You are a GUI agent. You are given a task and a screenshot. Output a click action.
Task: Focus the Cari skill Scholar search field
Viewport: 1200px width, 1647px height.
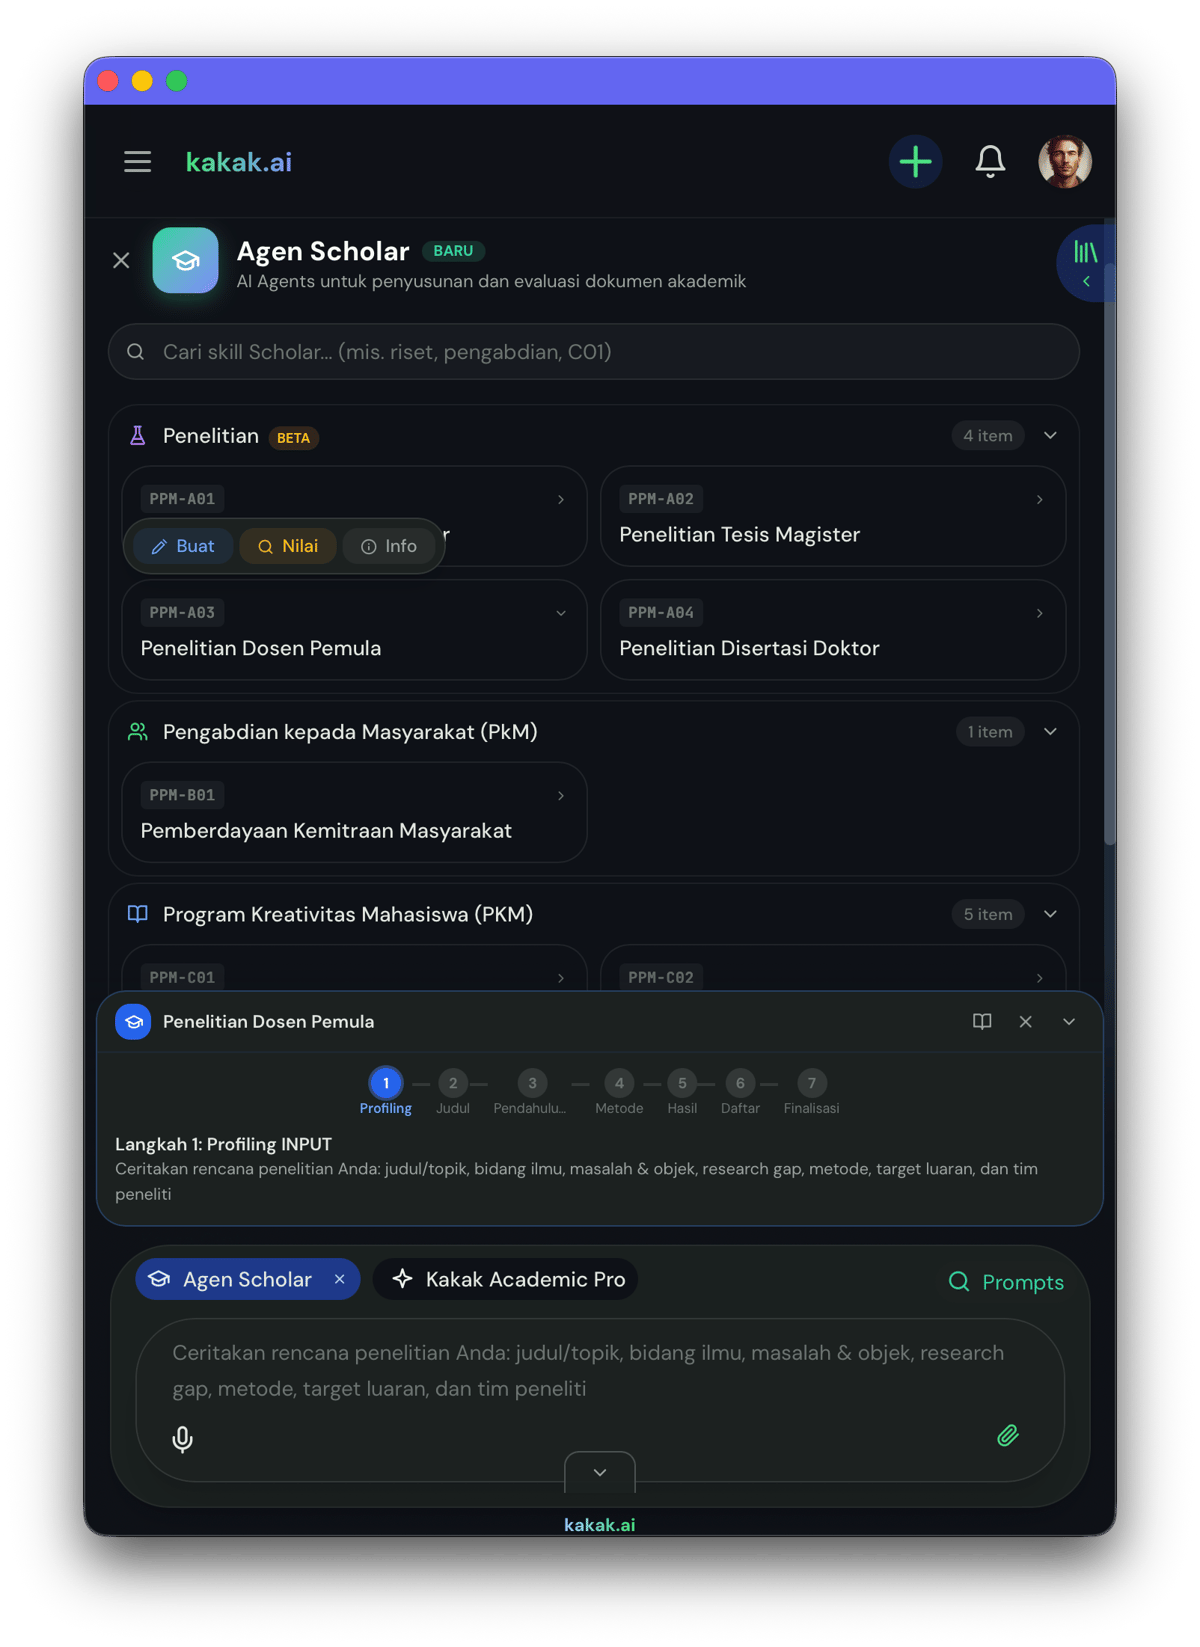[x=594, y=352]
